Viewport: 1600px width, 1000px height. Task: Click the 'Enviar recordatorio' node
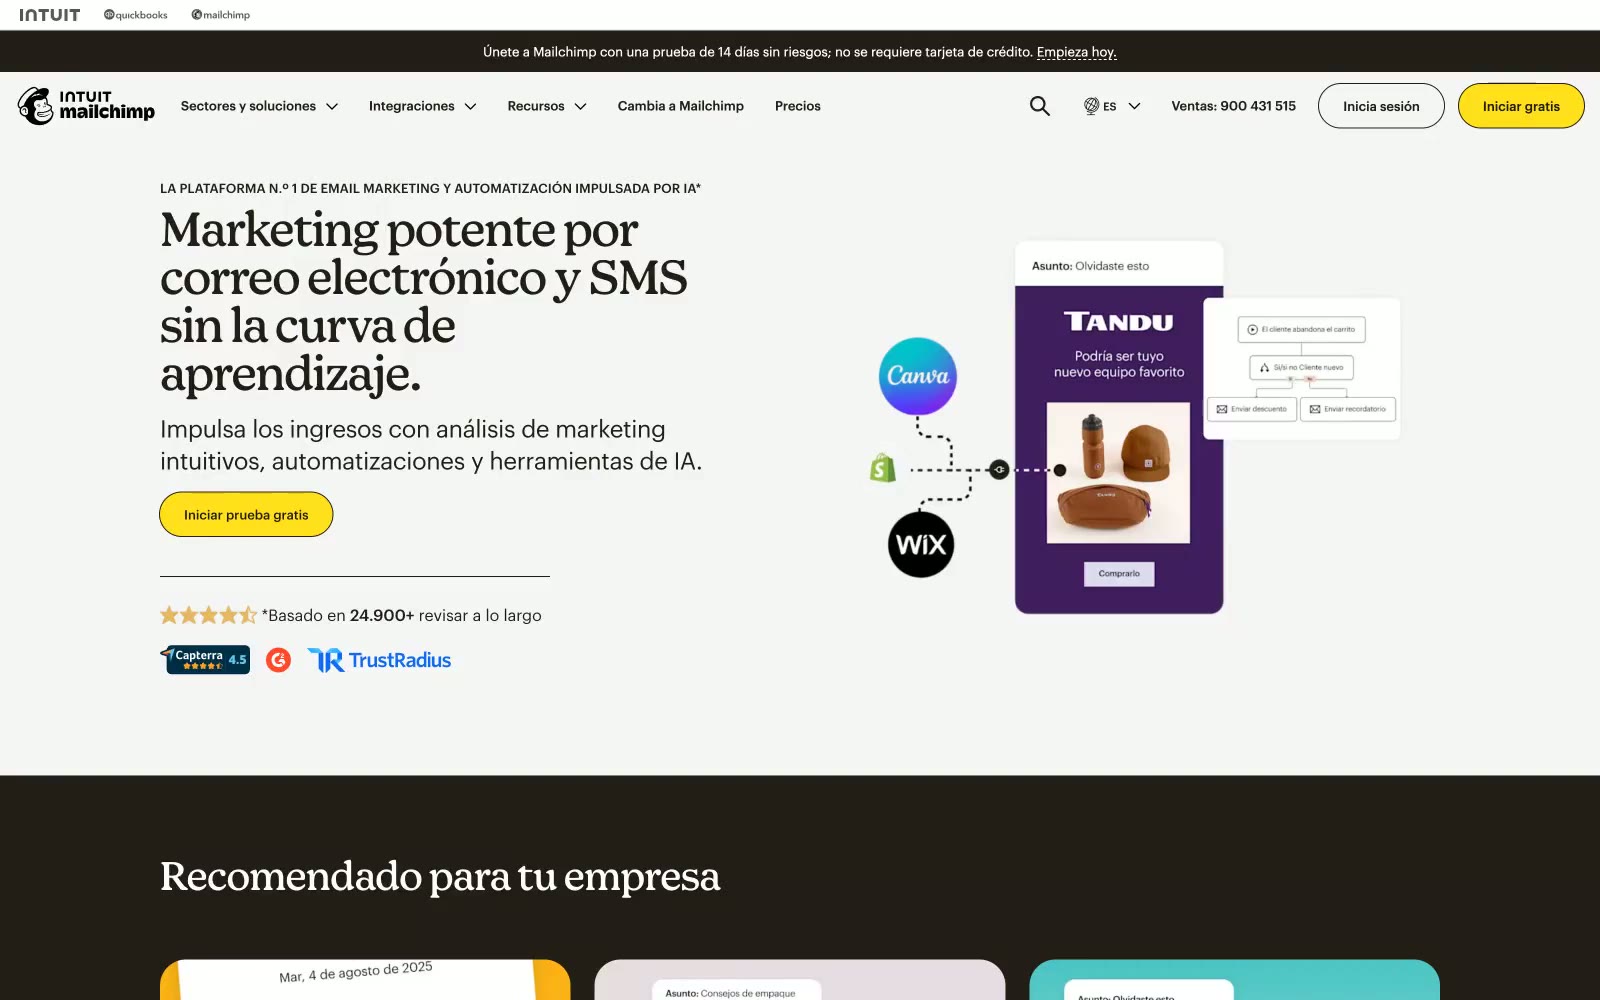point(1348,409)
